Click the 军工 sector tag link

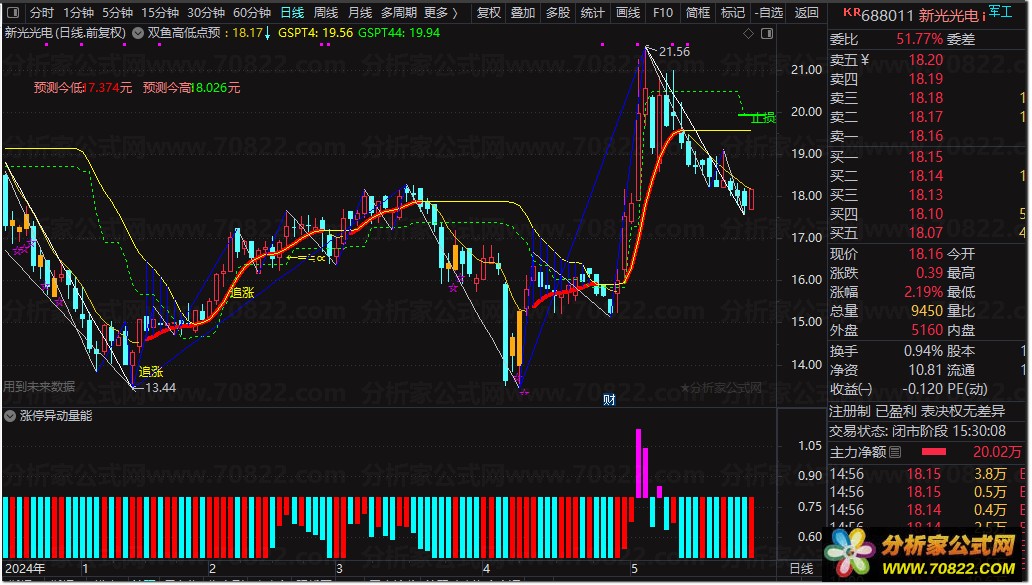coord(1000,11)
